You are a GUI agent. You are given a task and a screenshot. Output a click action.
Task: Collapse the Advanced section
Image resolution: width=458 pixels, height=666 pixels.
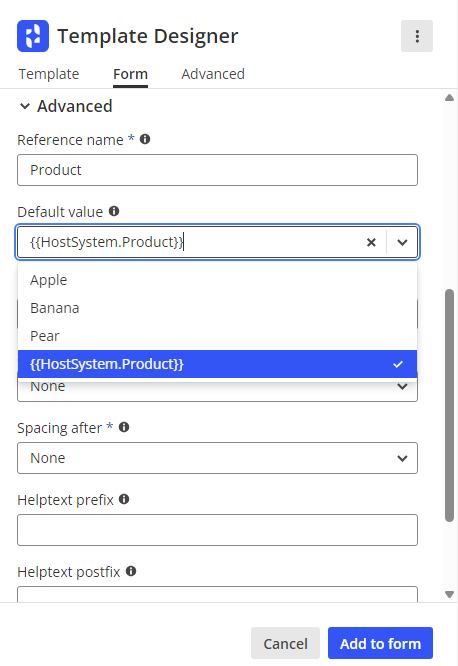tap(25, 106)
